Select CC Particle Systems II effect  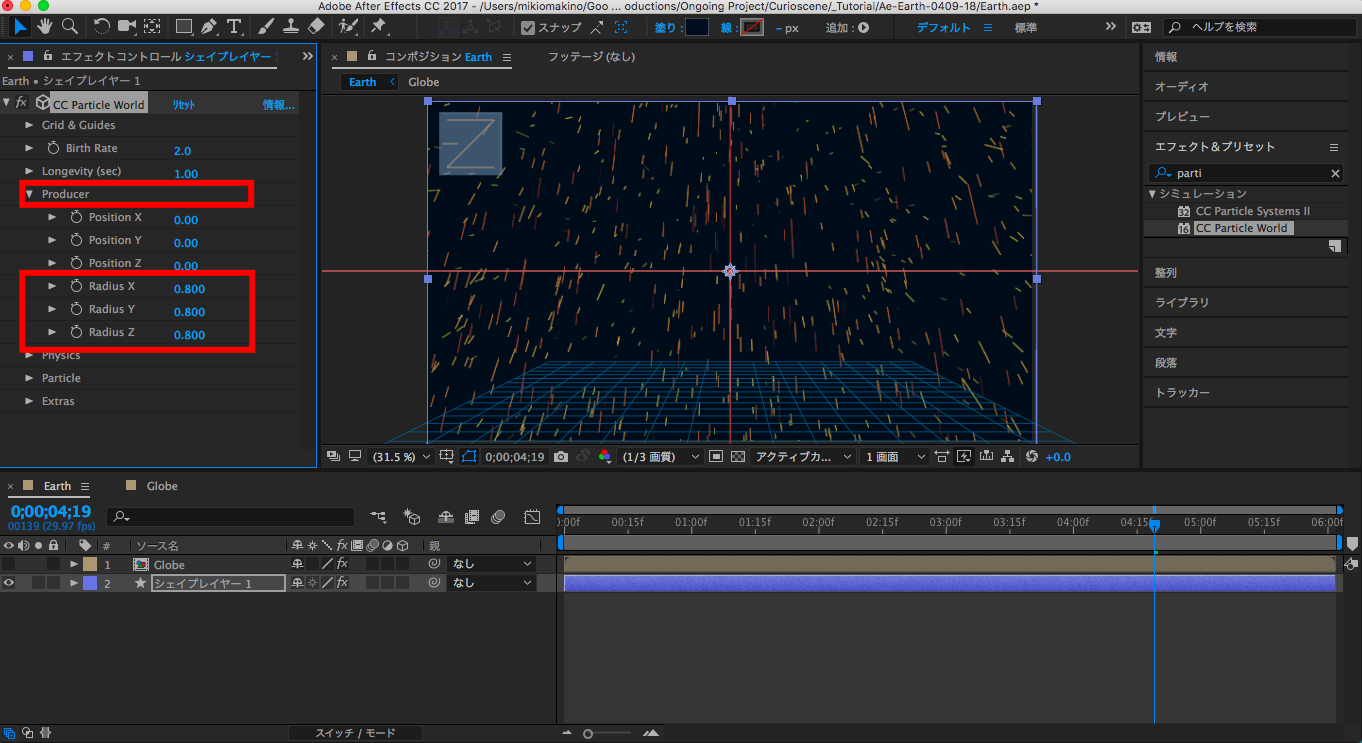pyautogui.click(x=1252, y=211)
